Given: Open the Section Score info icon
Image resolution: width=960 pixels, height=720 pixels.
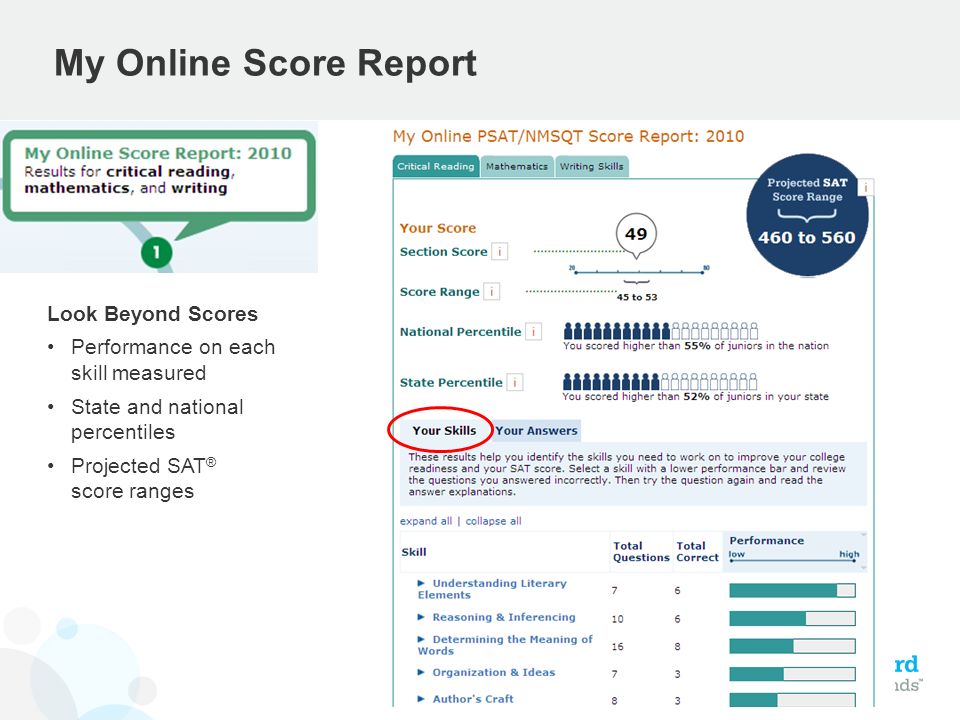Looking at the screenshot, I should 500,252.
